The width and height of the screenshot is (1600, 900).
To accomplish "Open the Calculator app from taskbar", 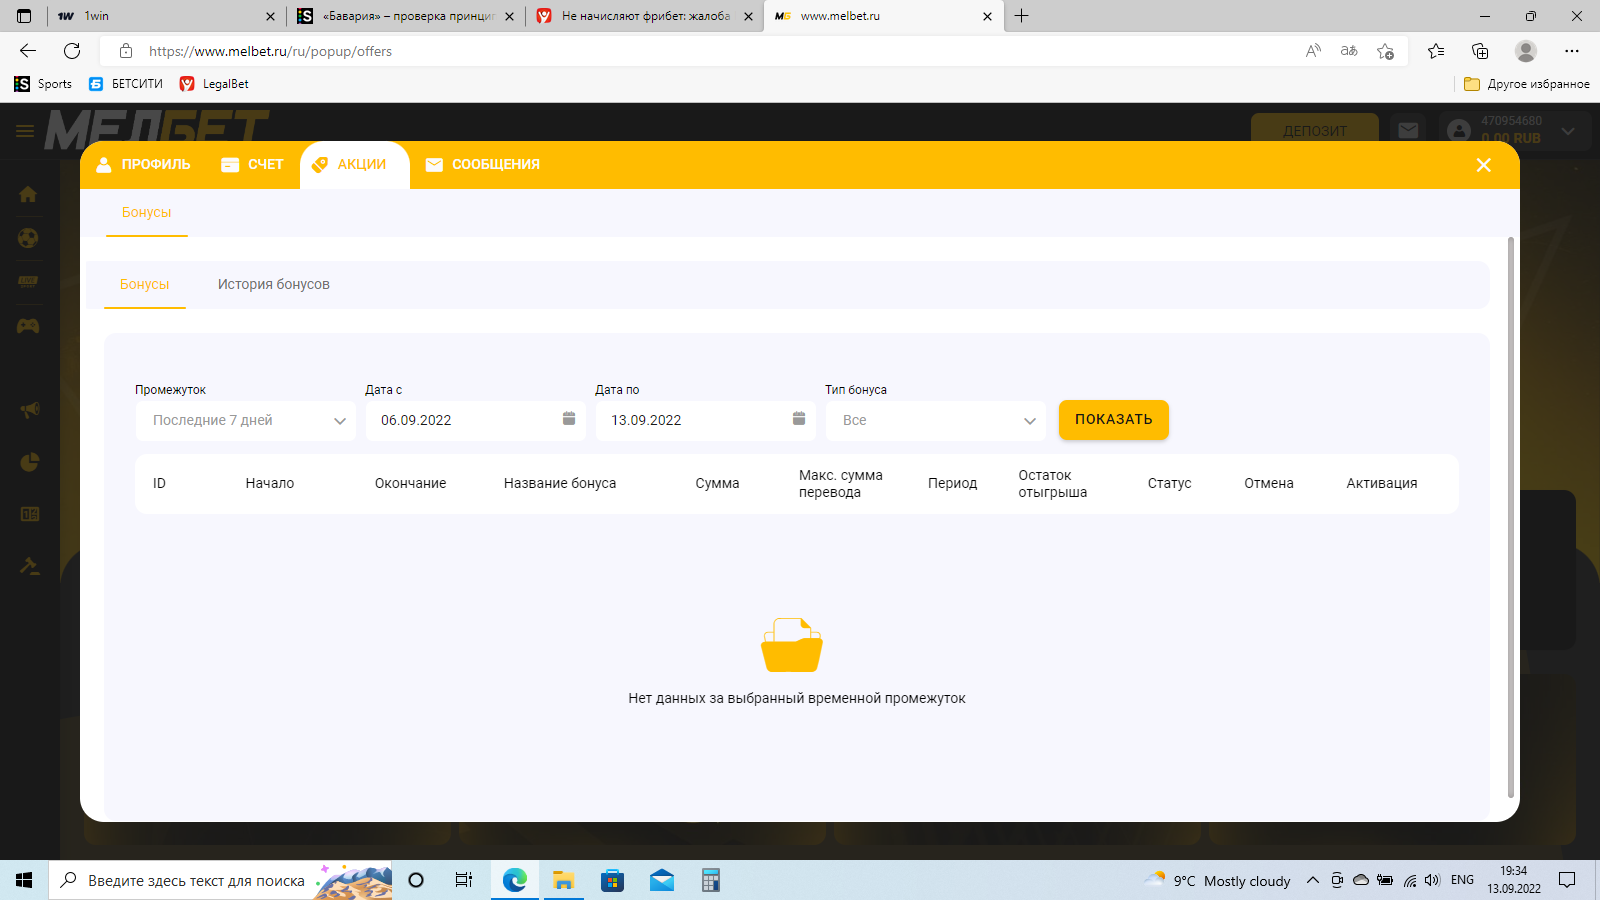I will point(710,880).
